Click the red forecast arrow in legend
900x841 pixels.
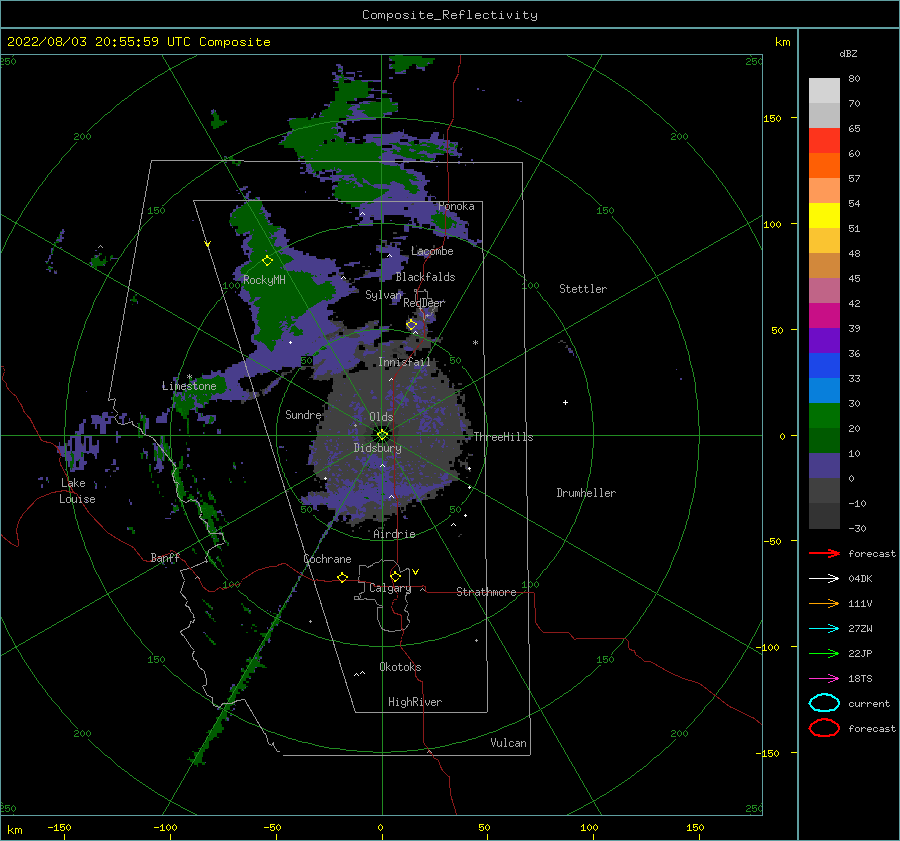824,553
